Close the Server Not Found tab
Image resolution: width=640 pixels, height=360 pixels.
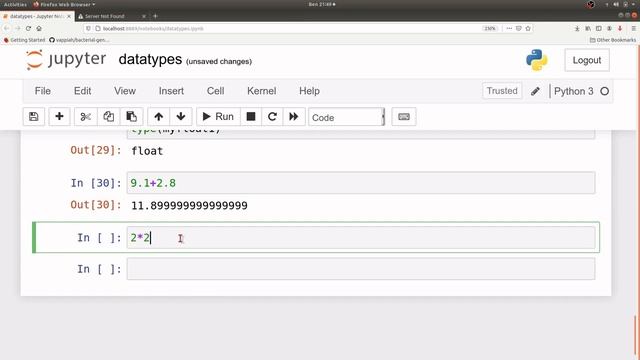[144, 16]
